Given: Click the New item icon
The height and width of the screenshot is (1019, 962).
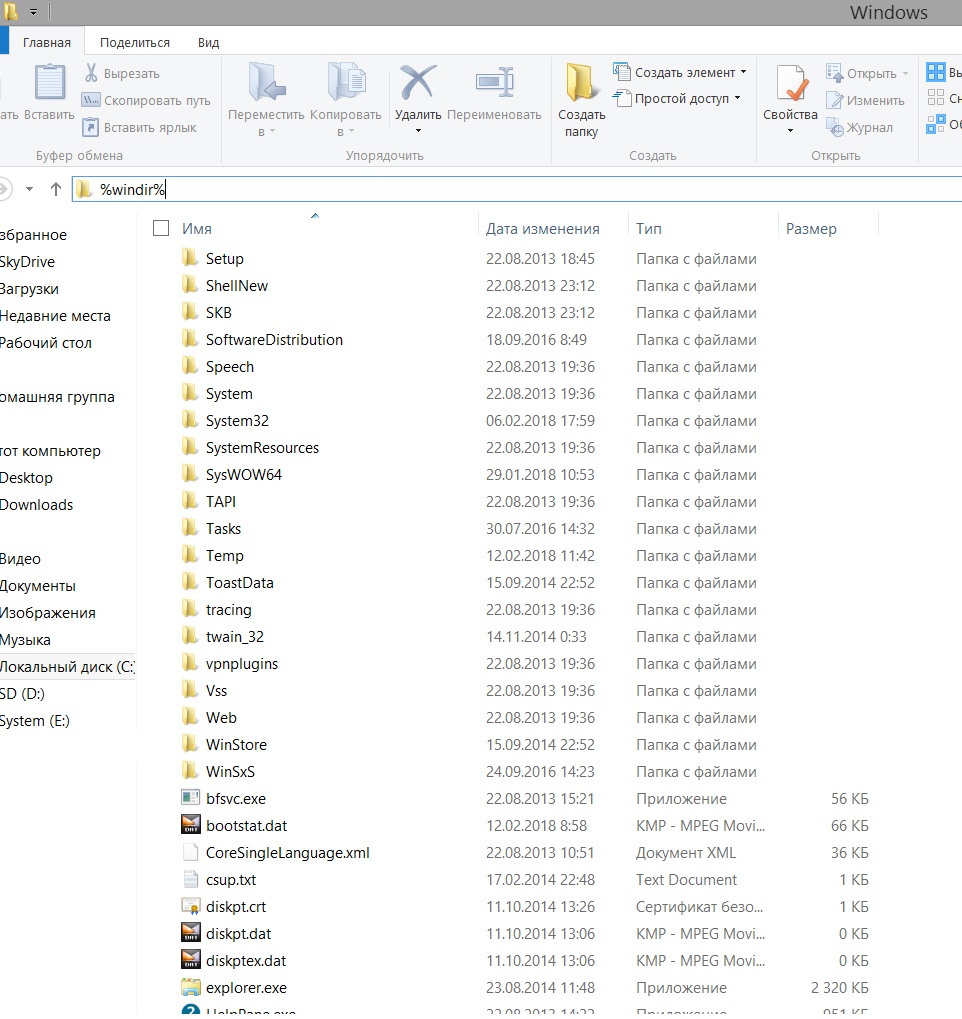Looking at the screenshot, I should (621, 71).
